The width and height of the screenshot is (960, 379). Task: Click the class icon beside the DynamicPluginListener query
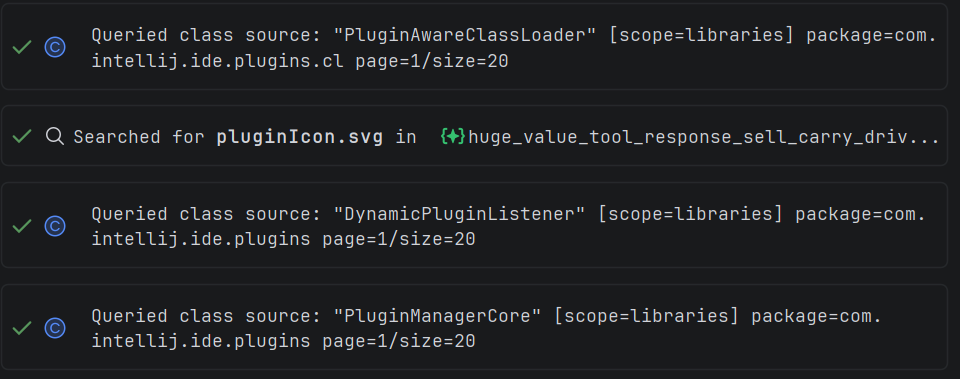pyautogui.click(x=55, y=226)
